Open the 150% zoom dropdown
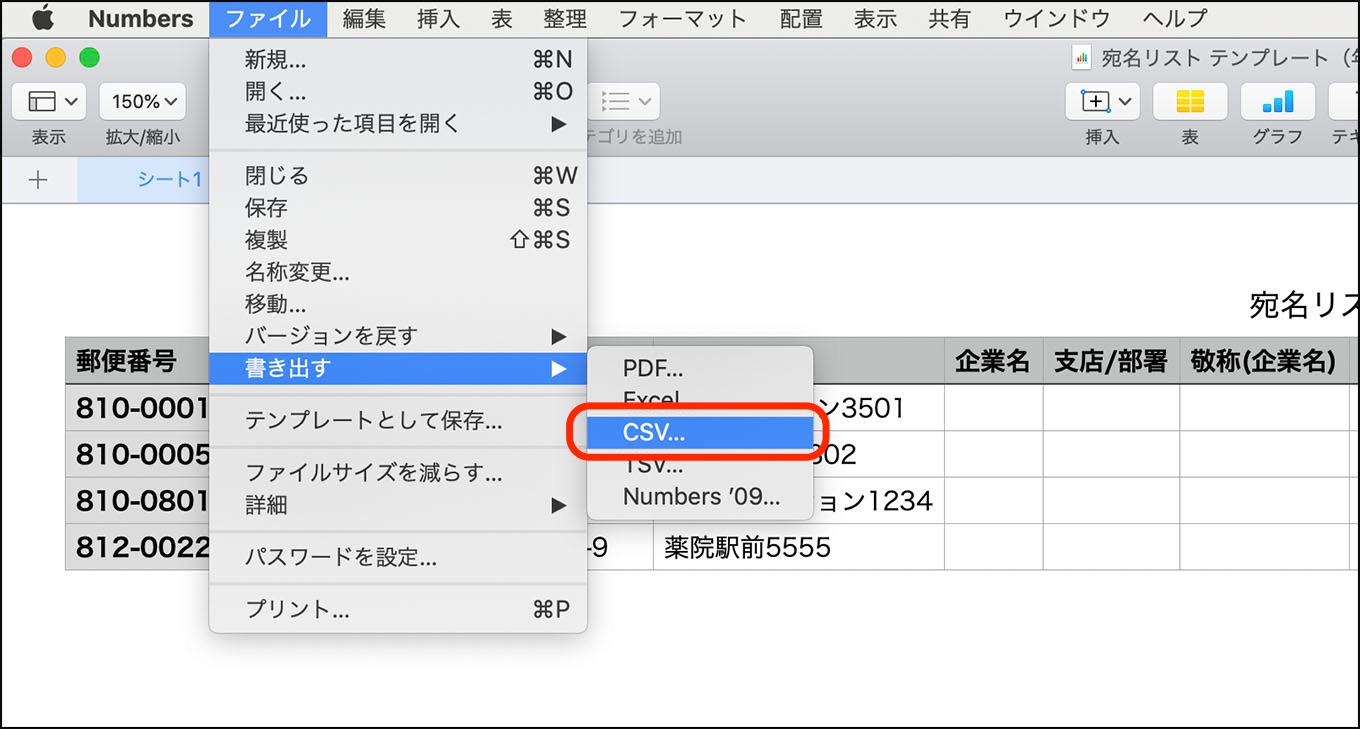Viewport: 1360px width, 729px height. pyautogui.click(x=143, y=101)
